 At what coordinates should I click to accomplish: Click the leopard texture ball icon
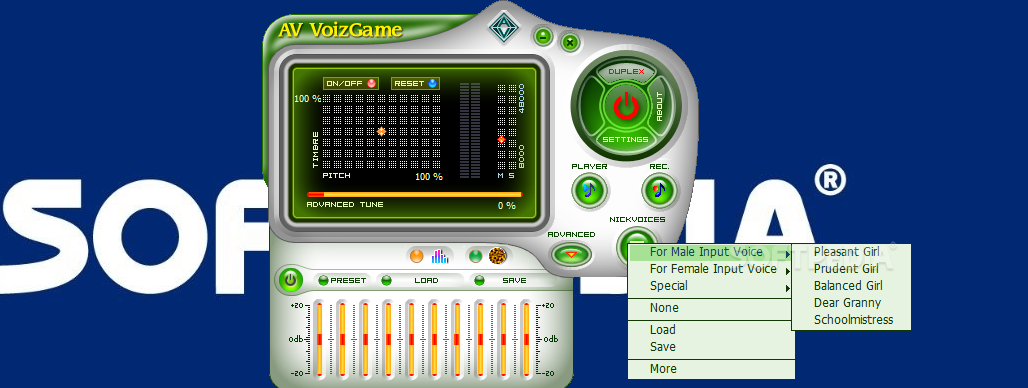498,256
